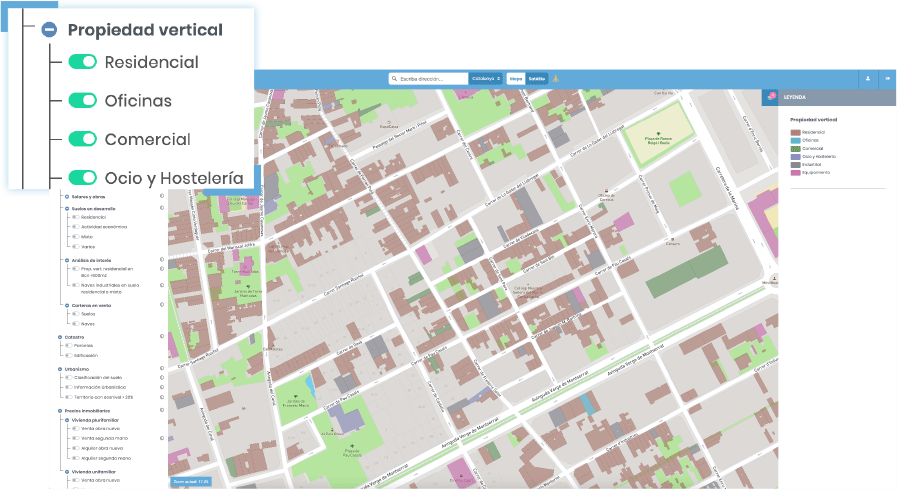Click info icon beside Solares y obras
This screenshot has height=489, width=897.
[x=162, y=196]
